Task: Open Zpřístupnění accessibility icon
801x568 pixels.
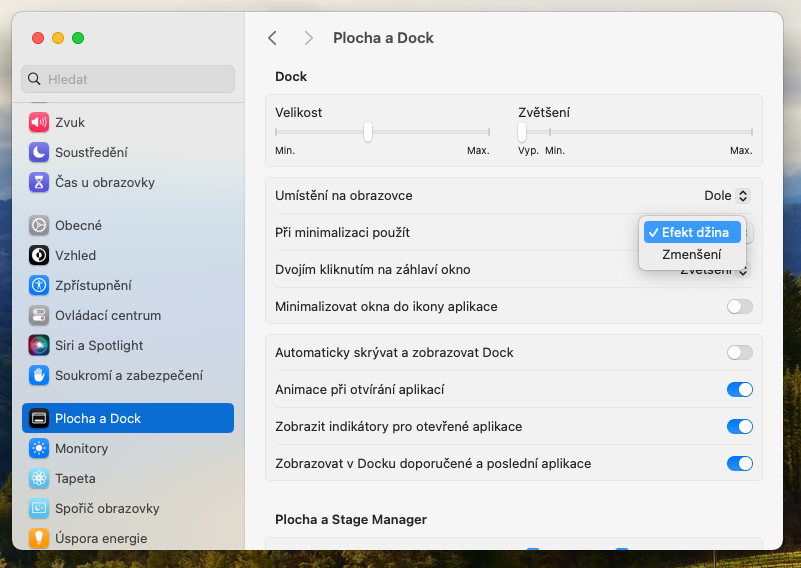Action: 39,285
